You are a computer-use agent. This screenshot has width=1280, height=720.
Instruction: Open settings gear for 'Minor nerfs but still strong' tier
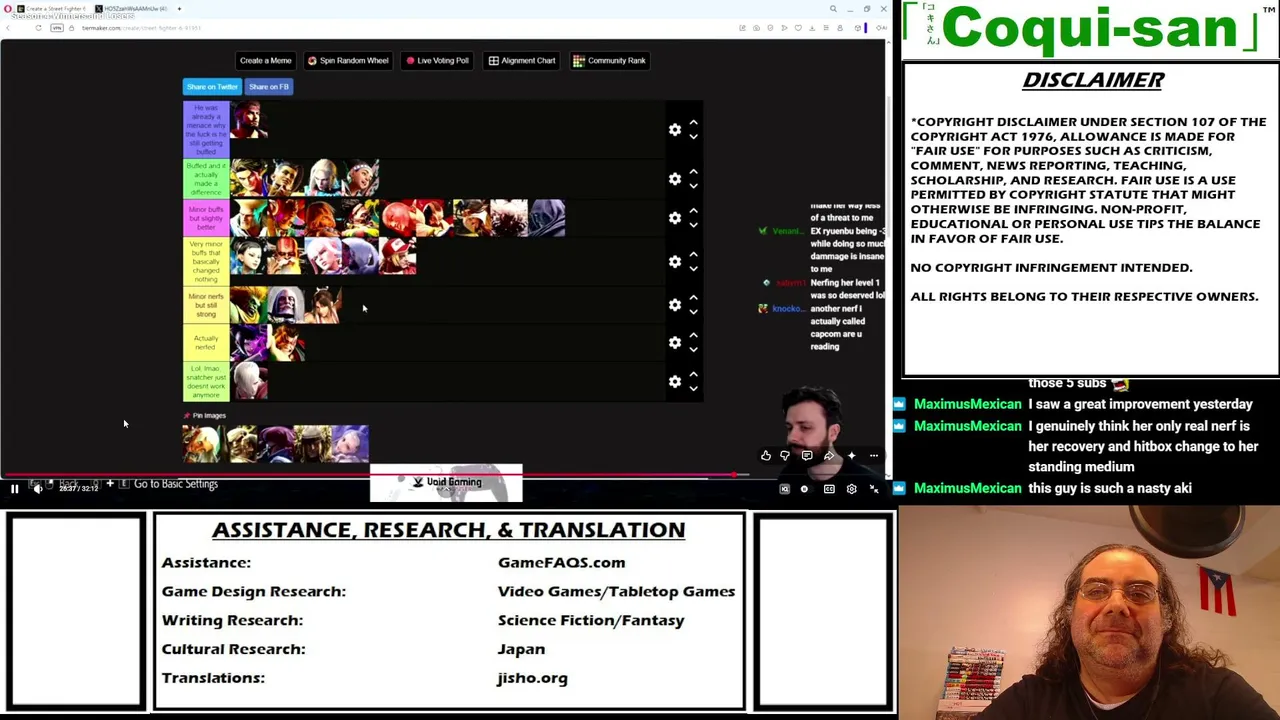click(x=675, y=305)
